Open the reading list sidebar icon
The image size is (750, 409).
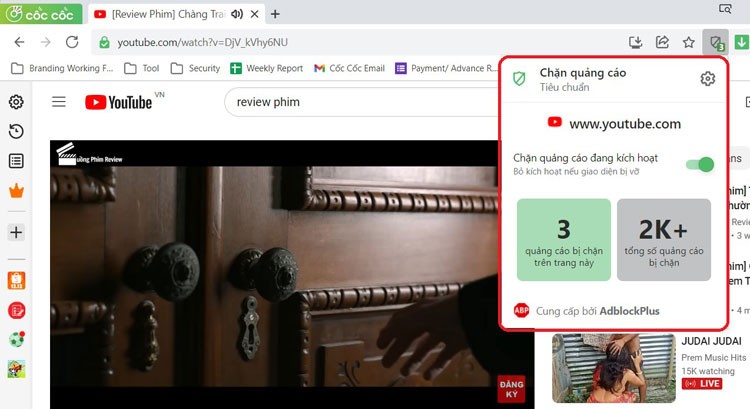(x=16, y=161)
